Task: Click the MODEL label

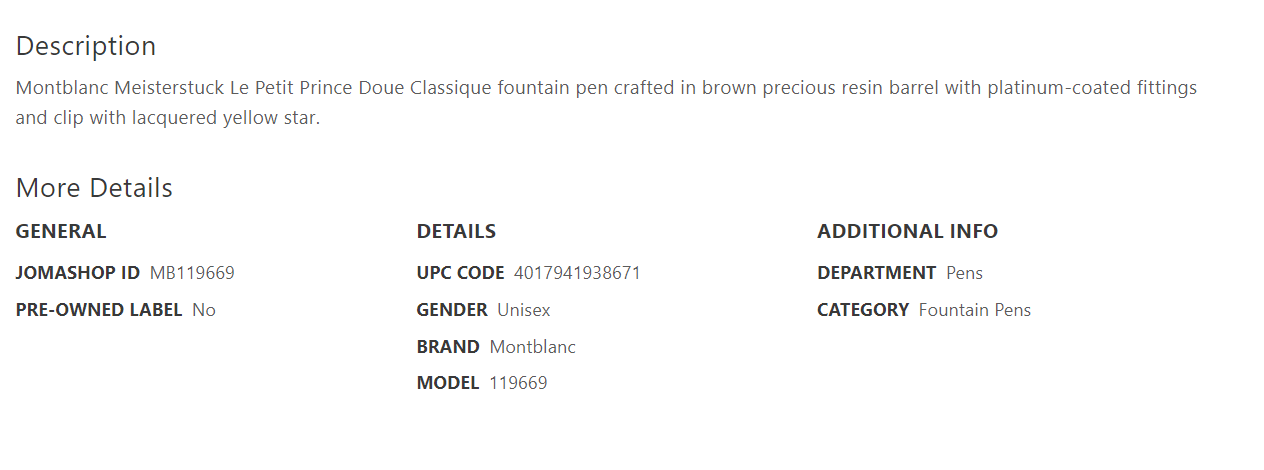Action: point(448,383)
